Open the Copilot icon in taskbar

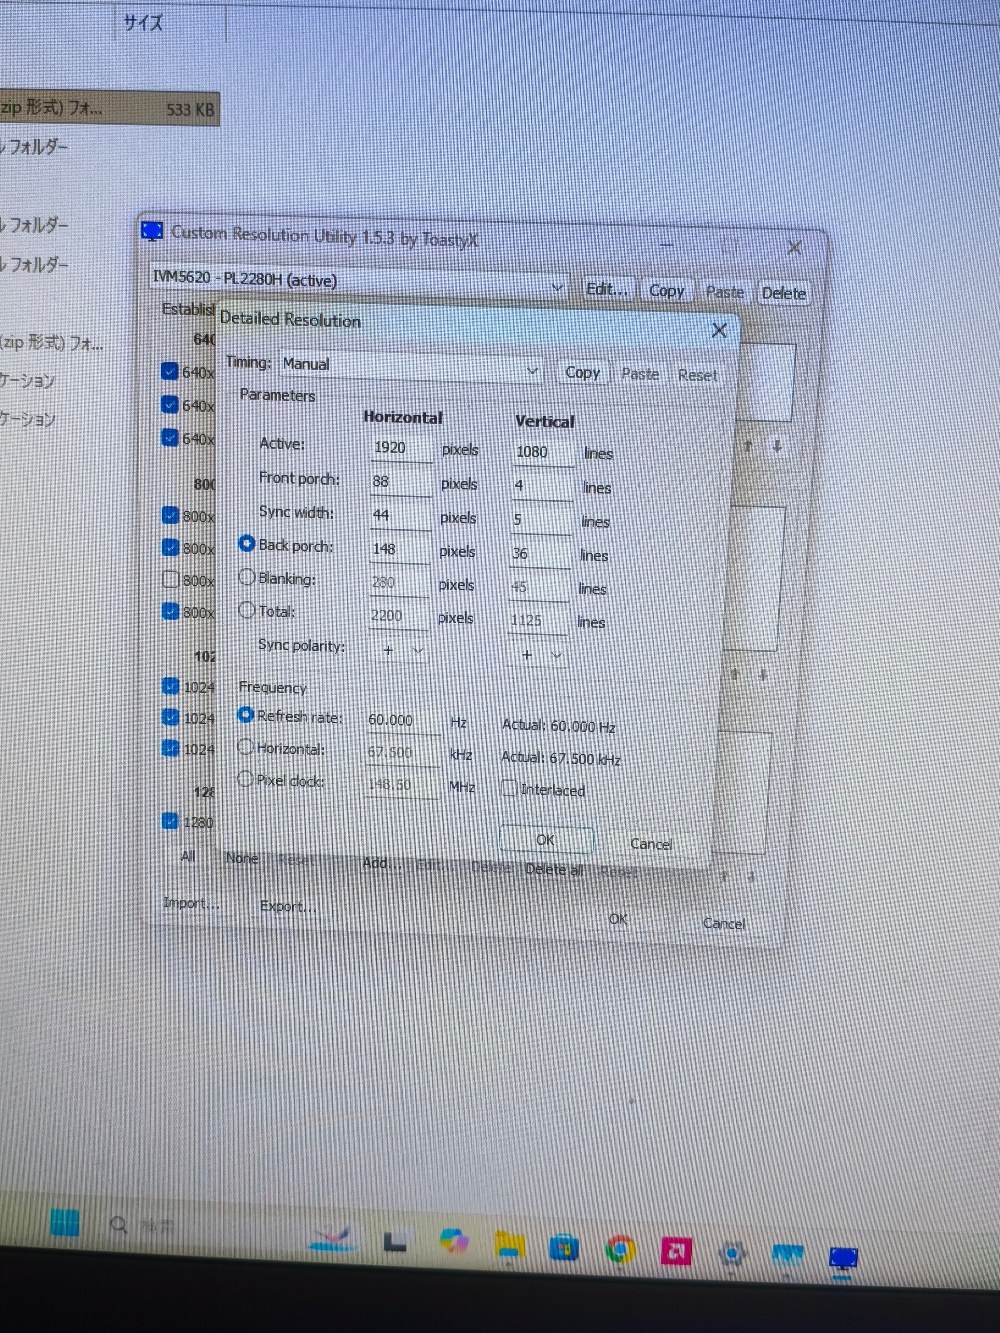coord(454,1241)
